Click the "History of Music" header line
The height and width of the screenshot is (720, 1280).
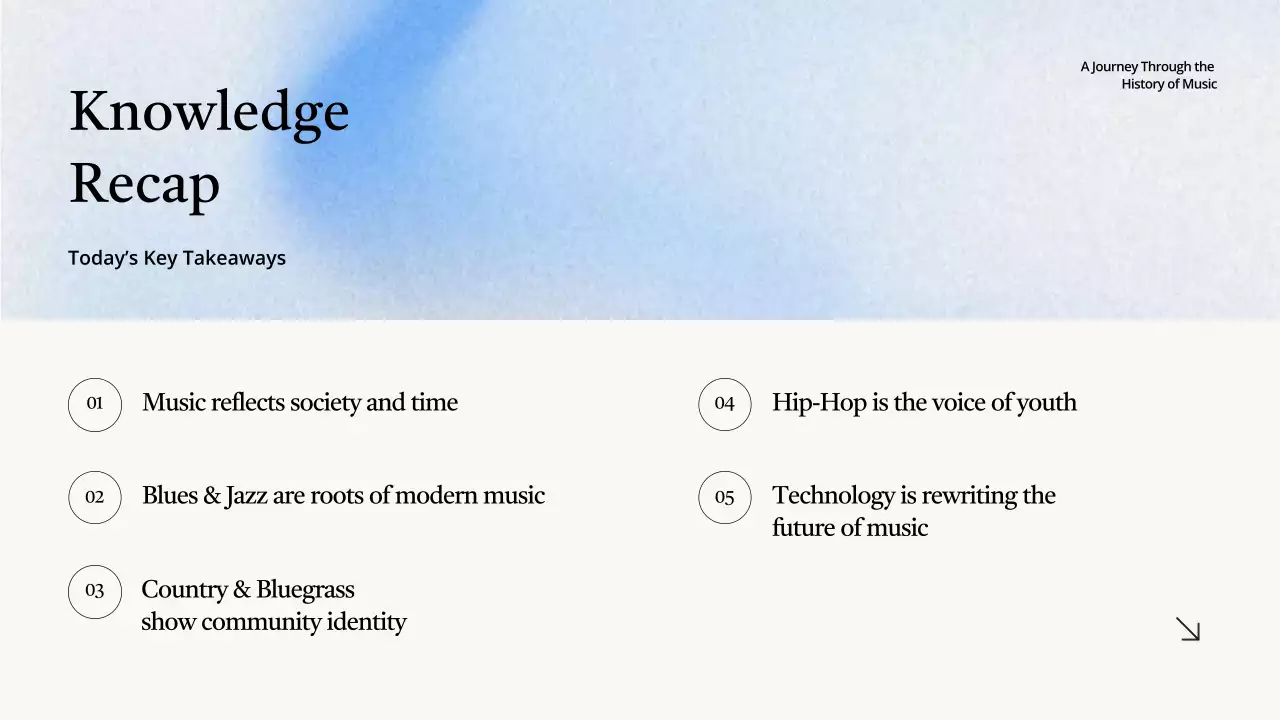click(x=1169, y=84)
